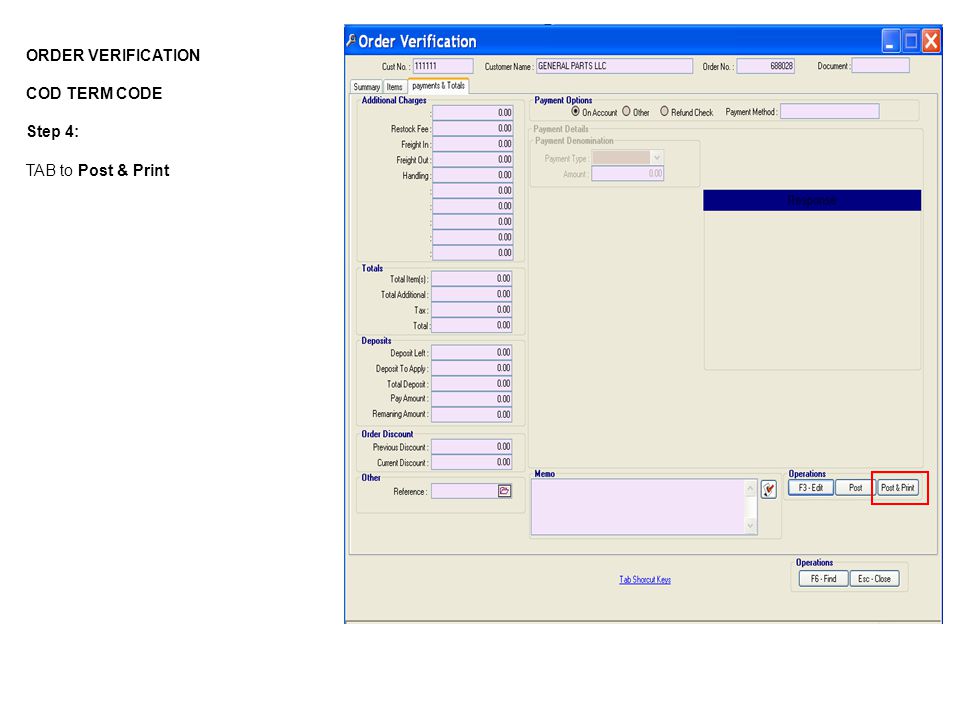Click the F3 - Edit button
This screenshot has width=960, height=720.
pyautogui.click(x=811, y=488)
